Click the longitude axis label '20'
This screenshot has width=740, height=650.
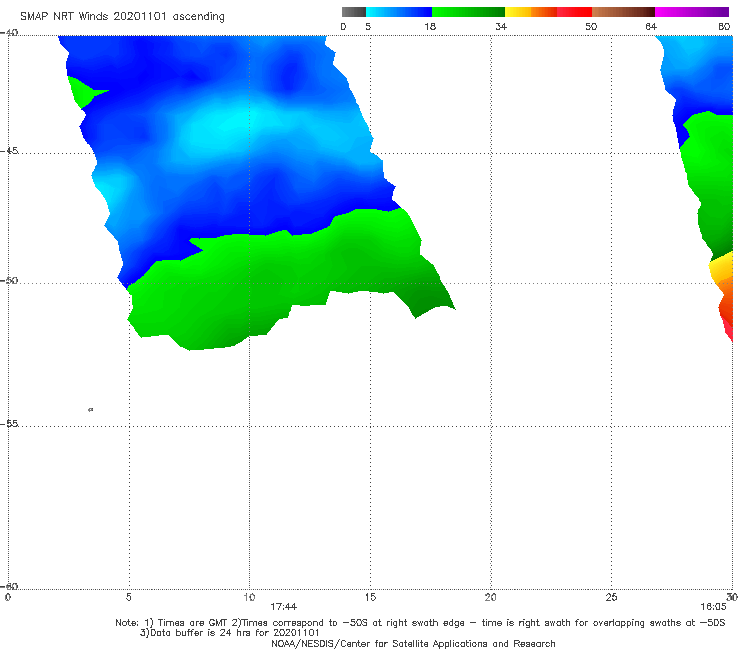pyautogui.click(x=491, y=597)
